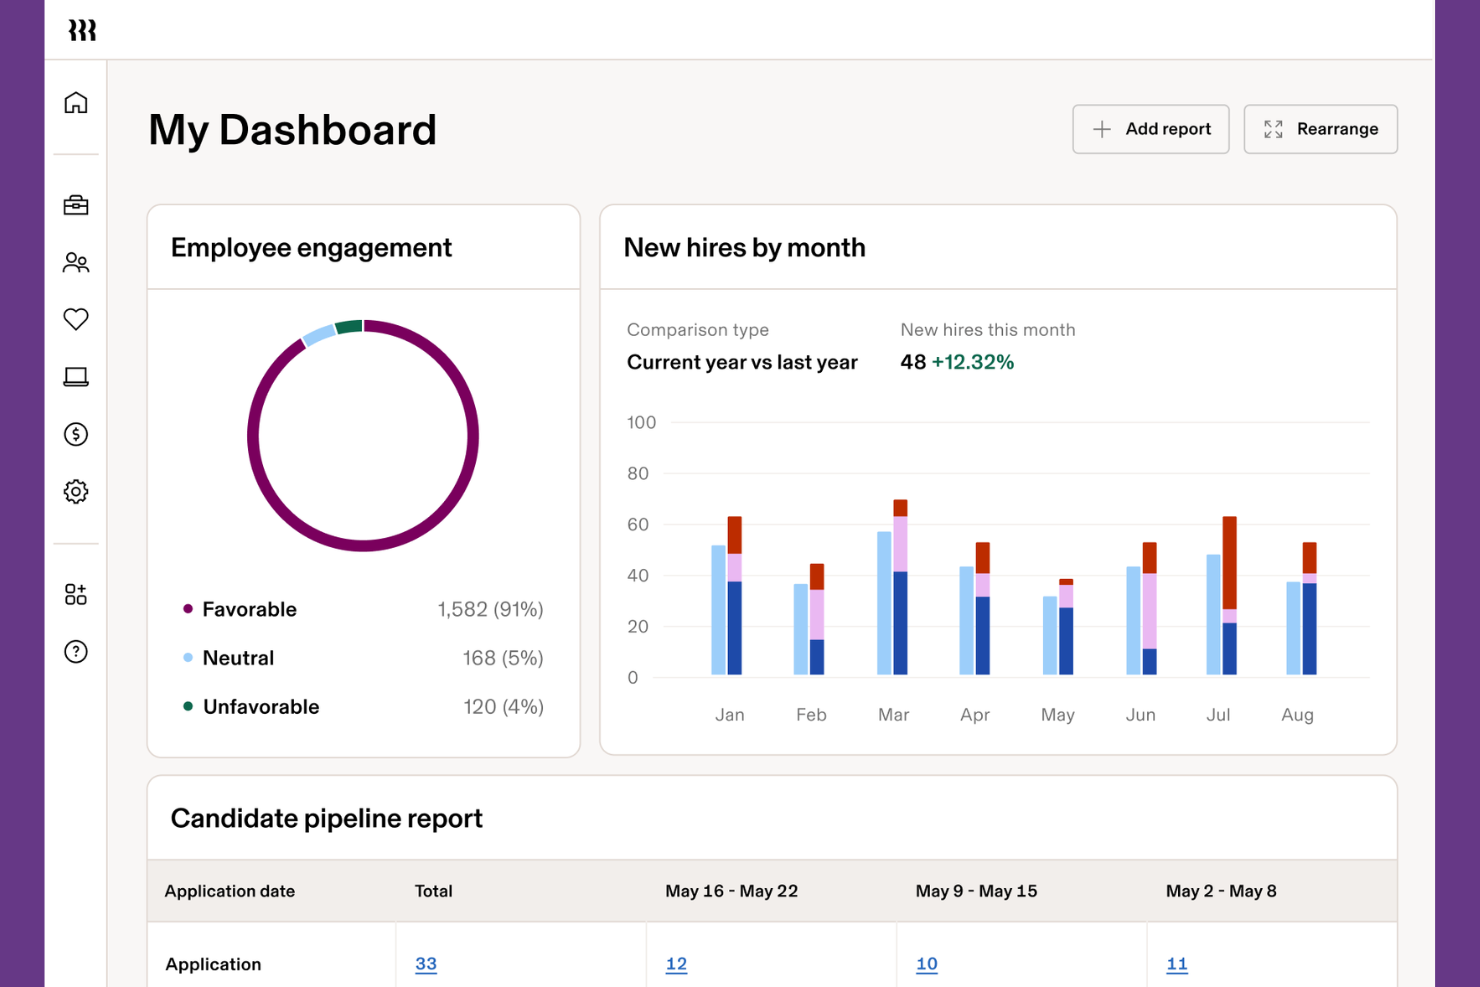Click the Jul bar in hires chart
Image resolution: width=1480 pixels, height=987 pixels.
pos(1222,596)
